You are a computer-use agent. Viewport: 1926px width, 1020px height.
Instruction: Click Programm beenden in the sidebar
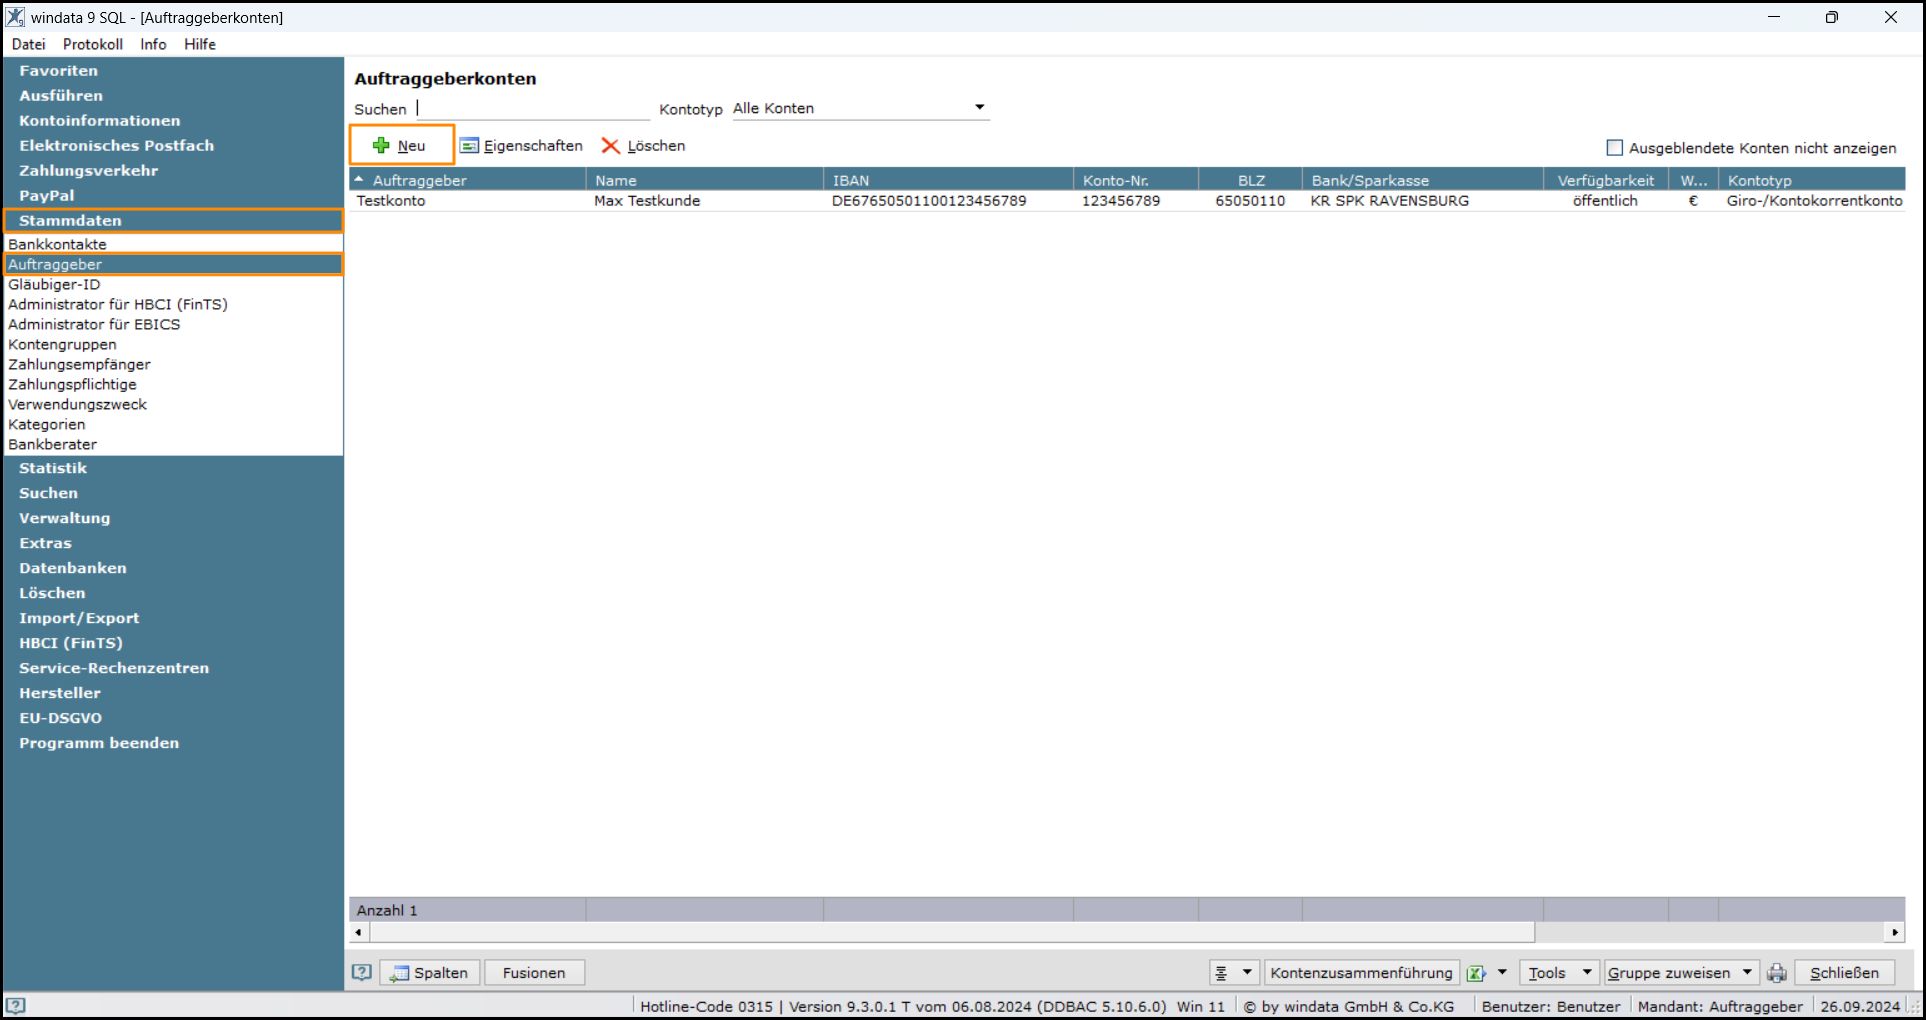173,743
